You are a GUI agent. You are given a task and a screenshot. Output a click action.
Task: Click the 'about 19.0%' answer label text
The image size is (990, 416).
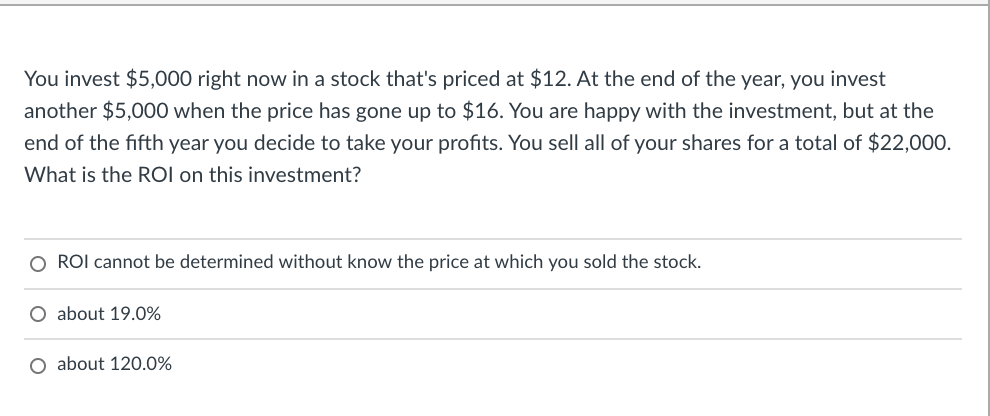(109, 314)
